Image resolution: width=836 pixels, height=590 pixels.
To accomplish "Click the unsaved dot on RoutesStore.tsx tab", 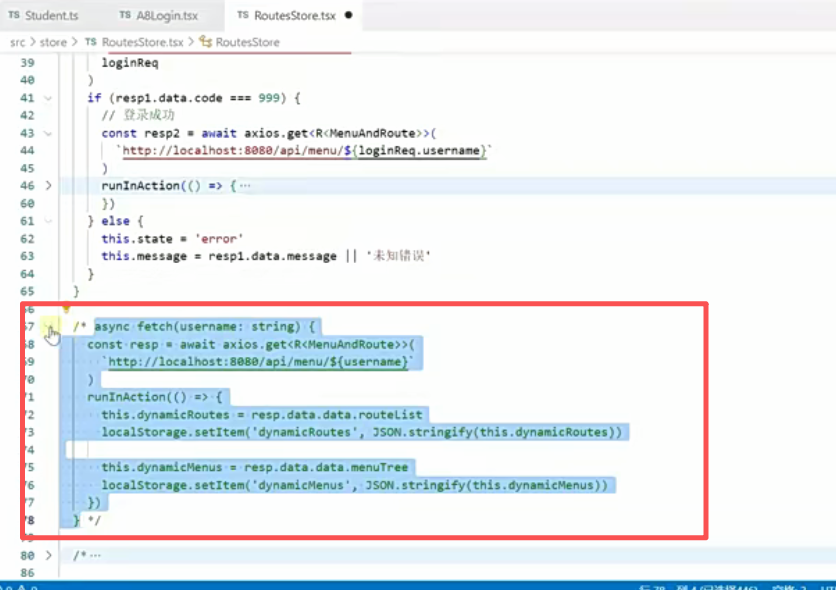I will click(348, 15).
